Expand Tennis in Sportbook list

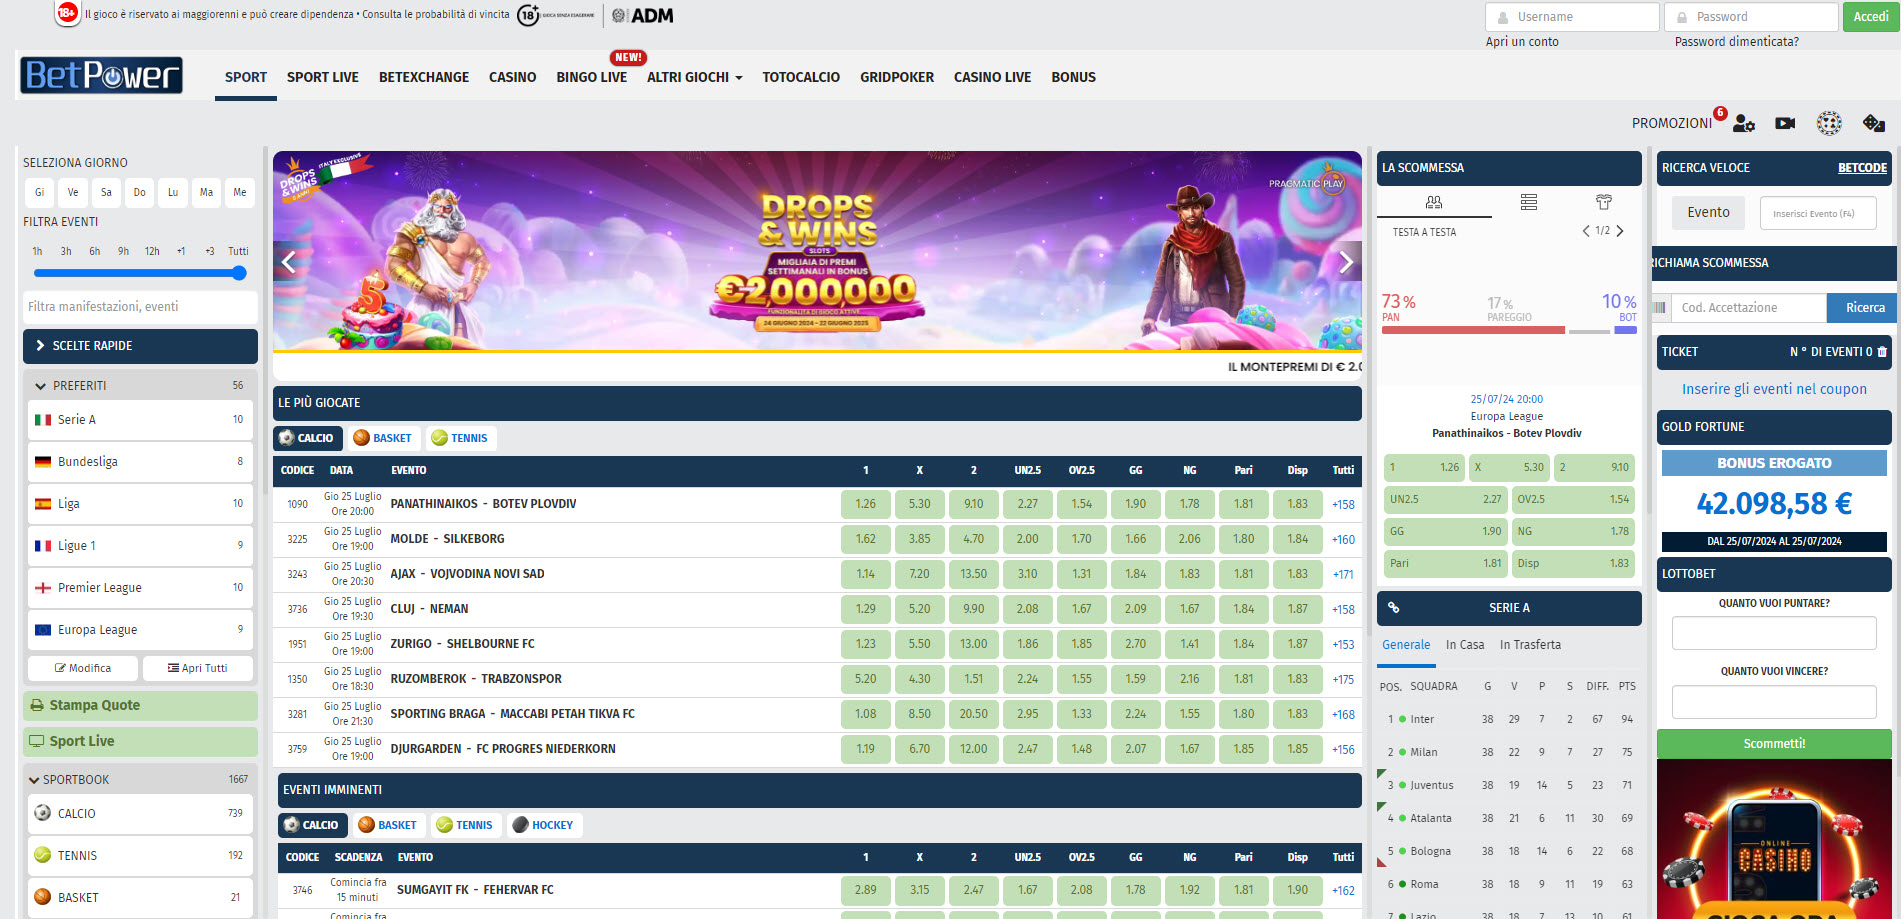pos(140,856)
